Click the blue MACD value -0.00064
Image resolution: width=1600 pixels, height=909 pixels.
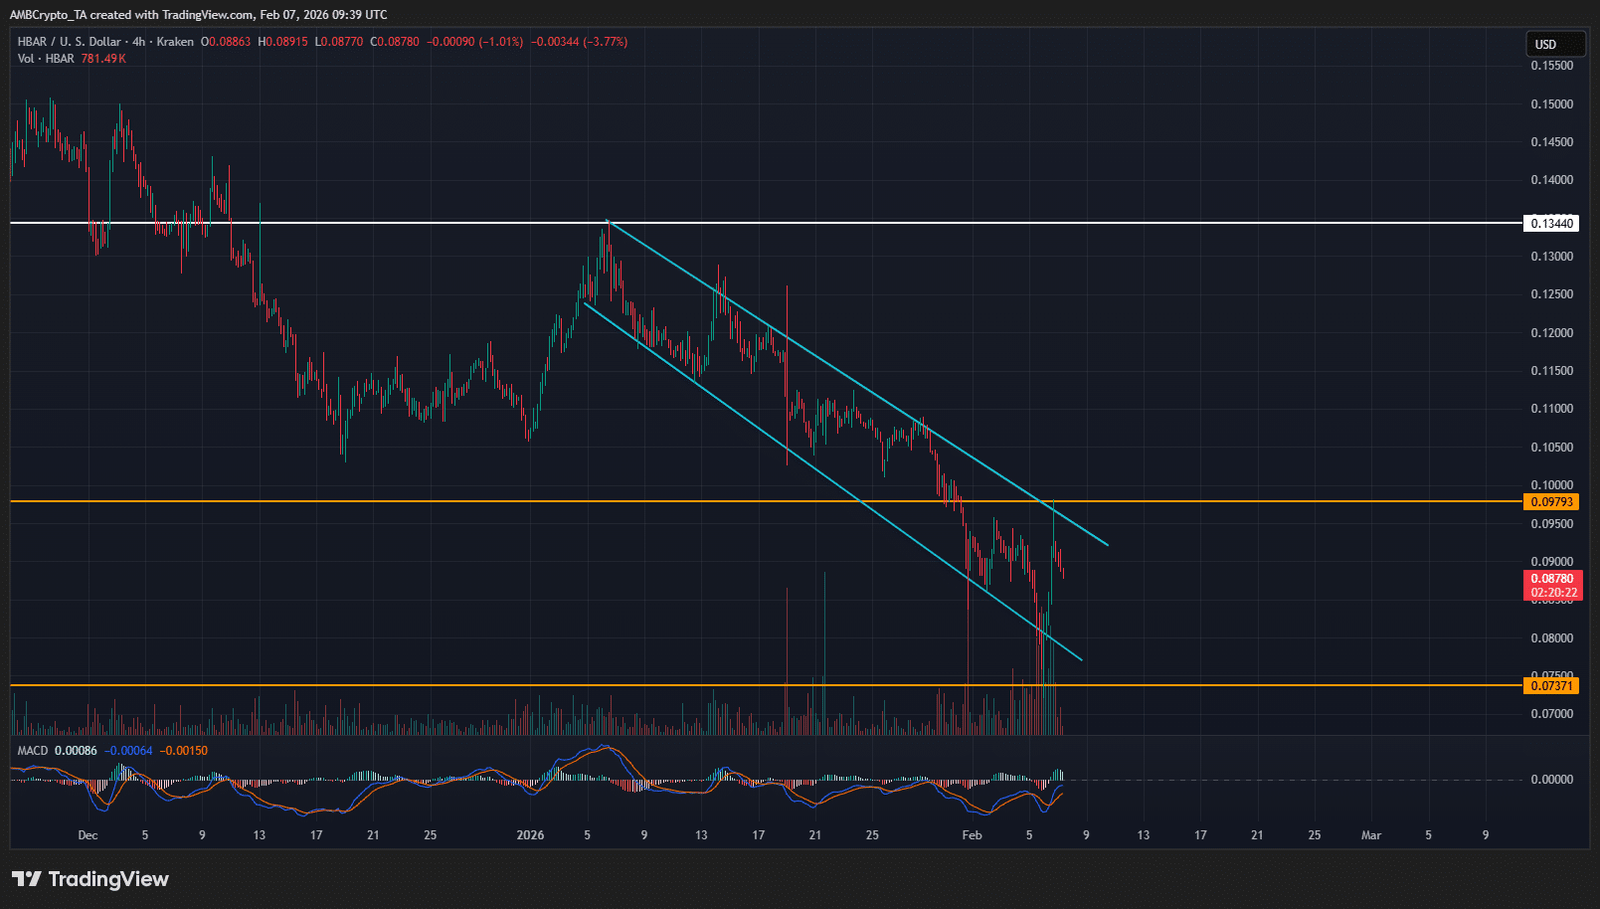coord(129,750)
